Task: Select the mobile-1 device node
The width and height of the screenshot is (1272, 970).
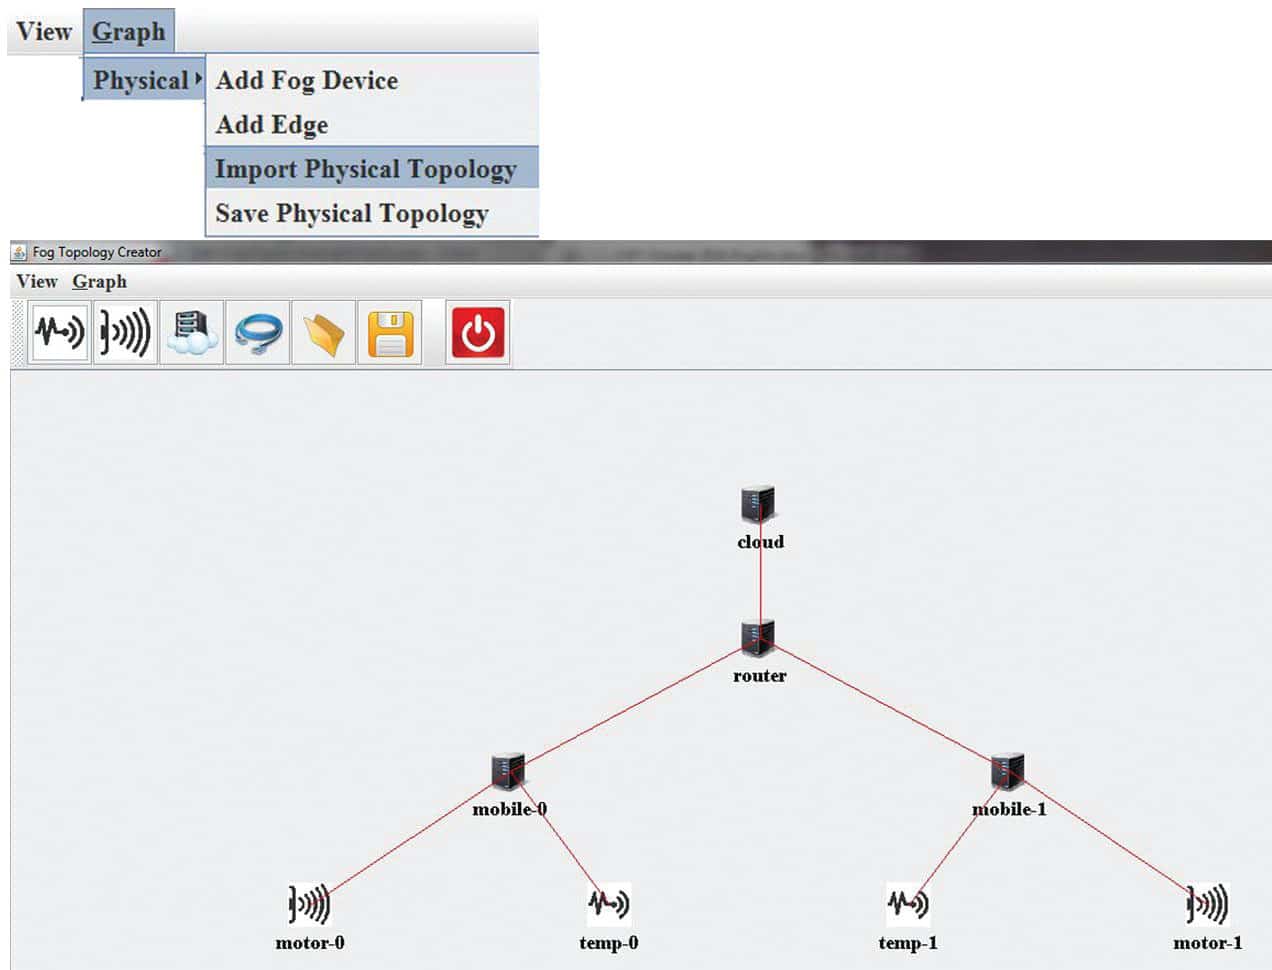Action: click(x=1007, y=772)
